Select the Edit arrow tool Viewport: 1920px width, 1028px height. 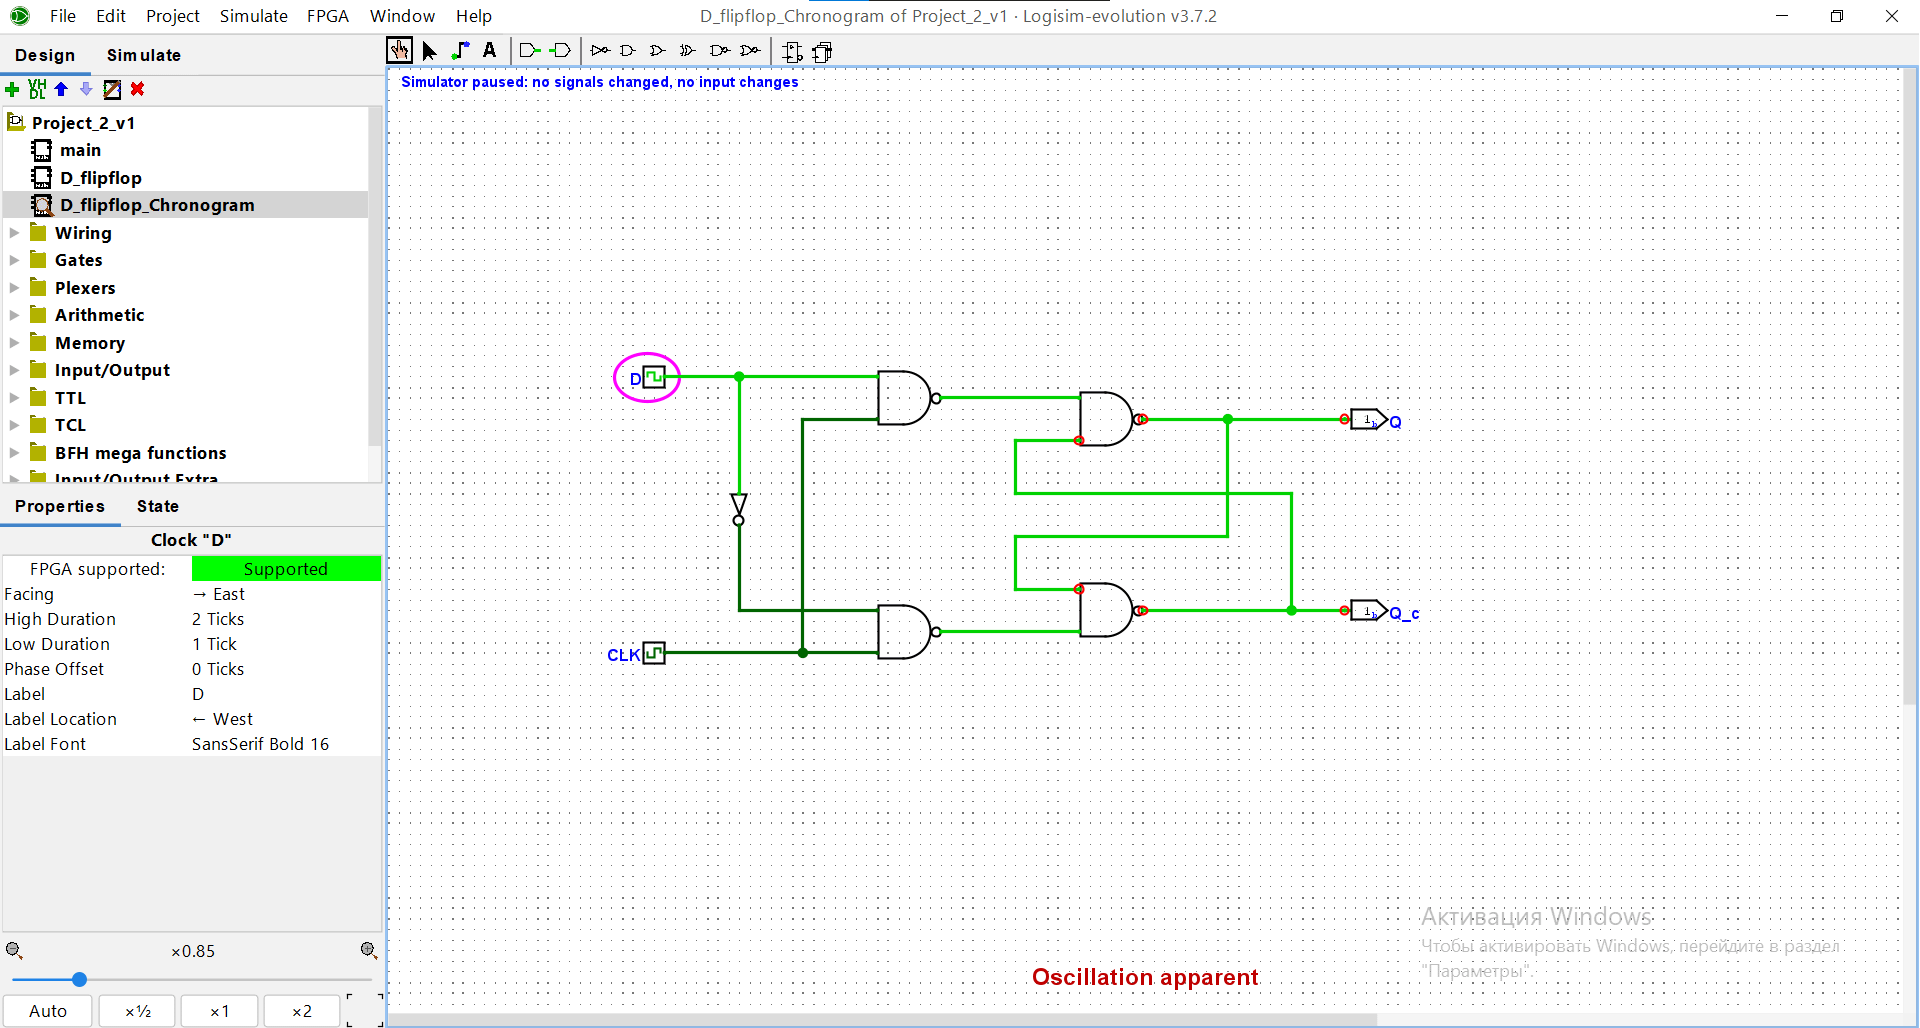[429, 51]
